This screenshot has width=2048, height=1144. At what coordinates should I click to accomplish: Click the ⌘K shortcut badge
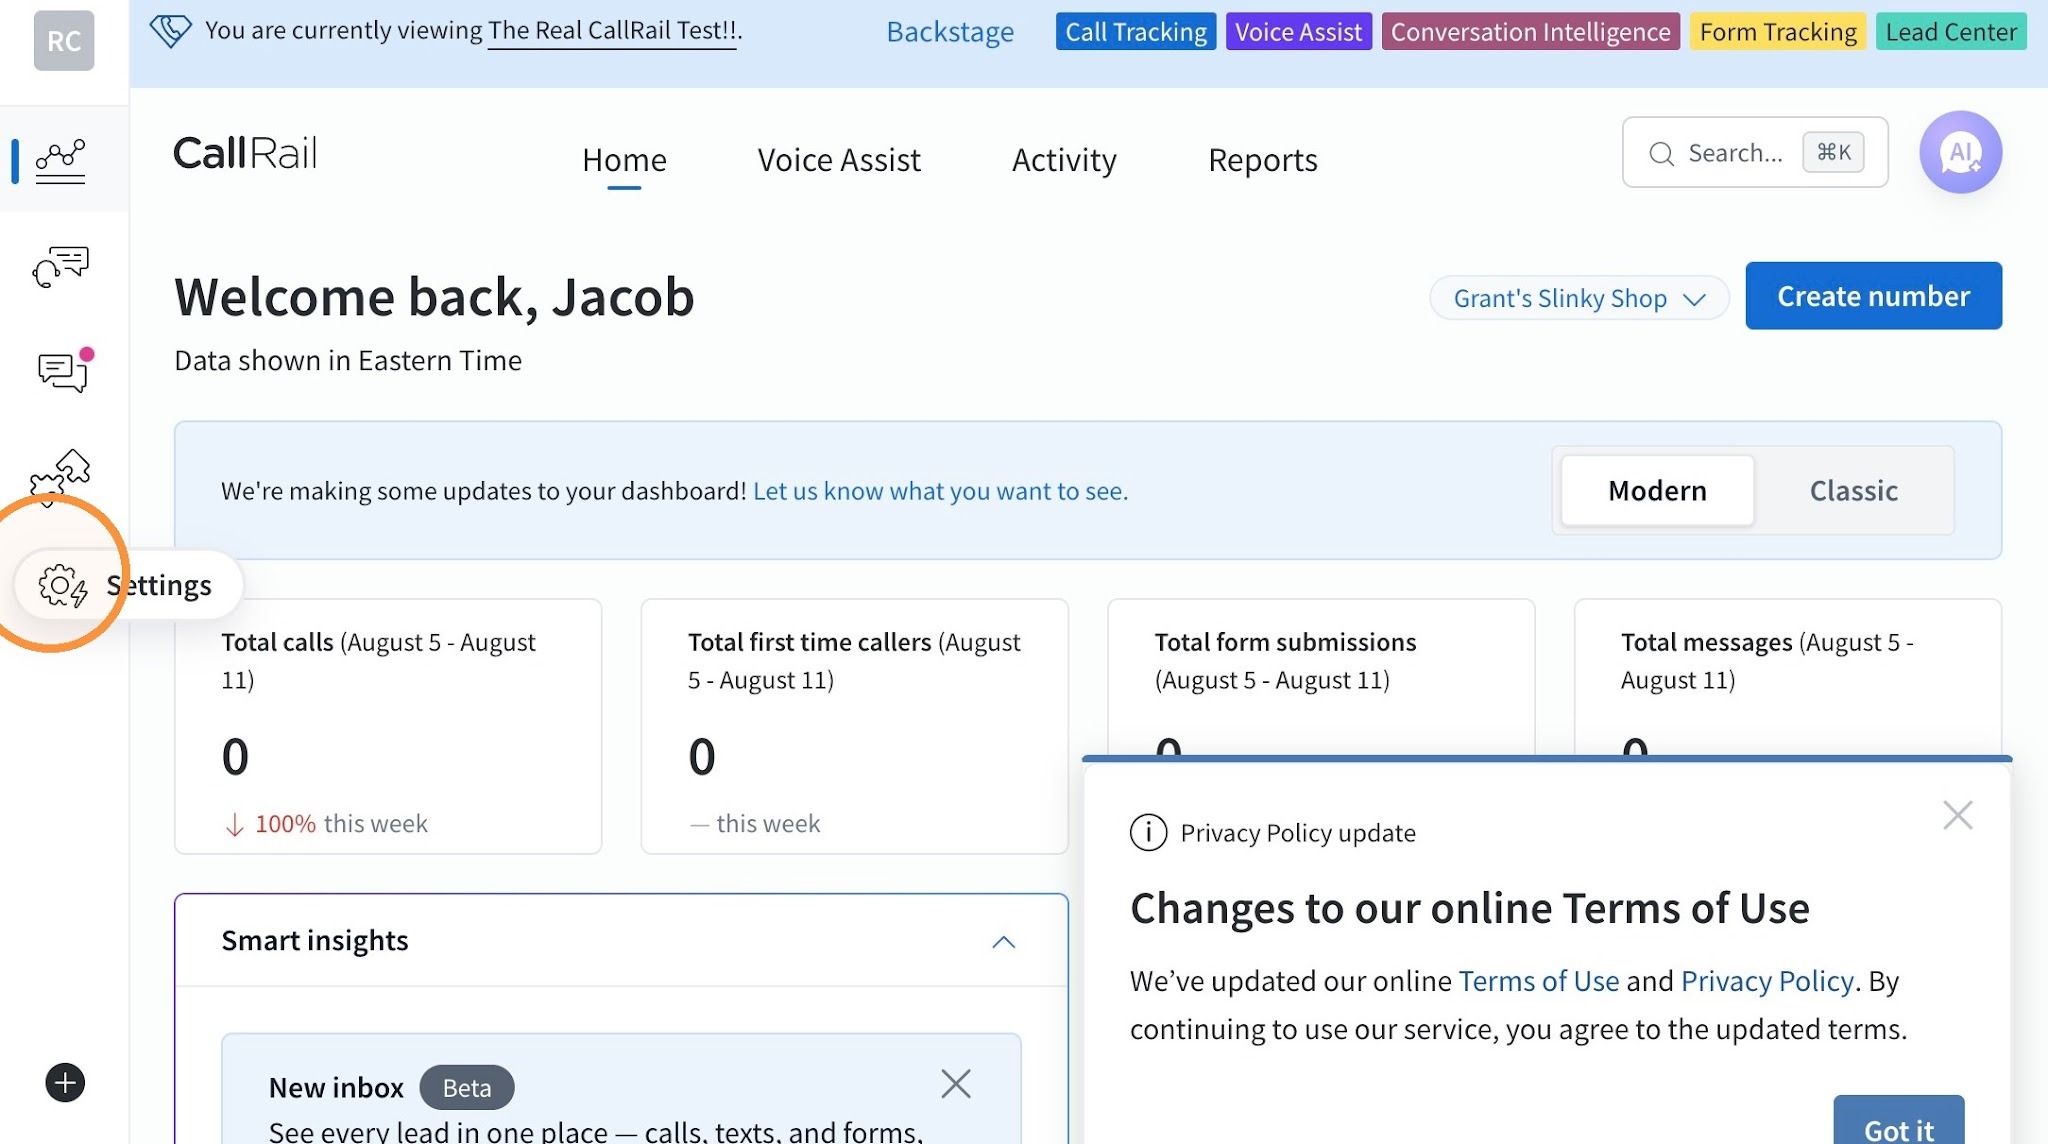click(1833, 152)
